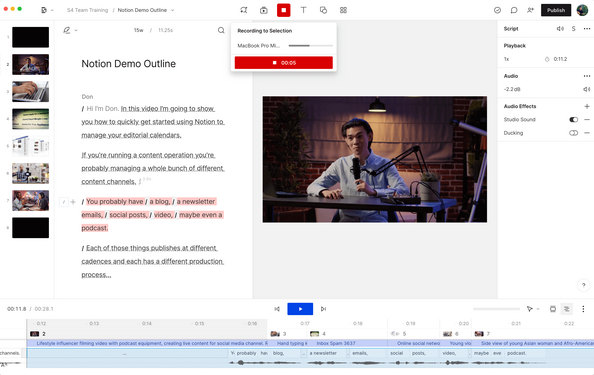This screenshot has height=375, width=594.
Task: Open the help question mark button
Action: [x=583, y=285]
